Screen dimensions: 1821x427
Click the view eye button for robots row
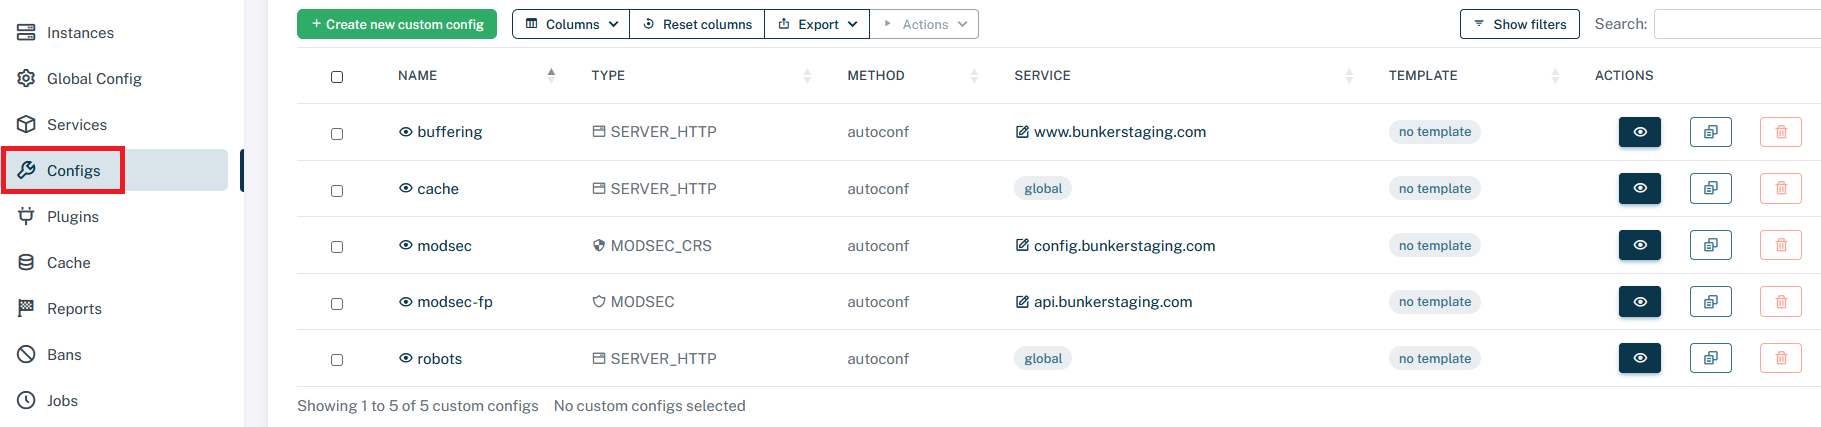pyautogui.click(x=1639, y=358)
